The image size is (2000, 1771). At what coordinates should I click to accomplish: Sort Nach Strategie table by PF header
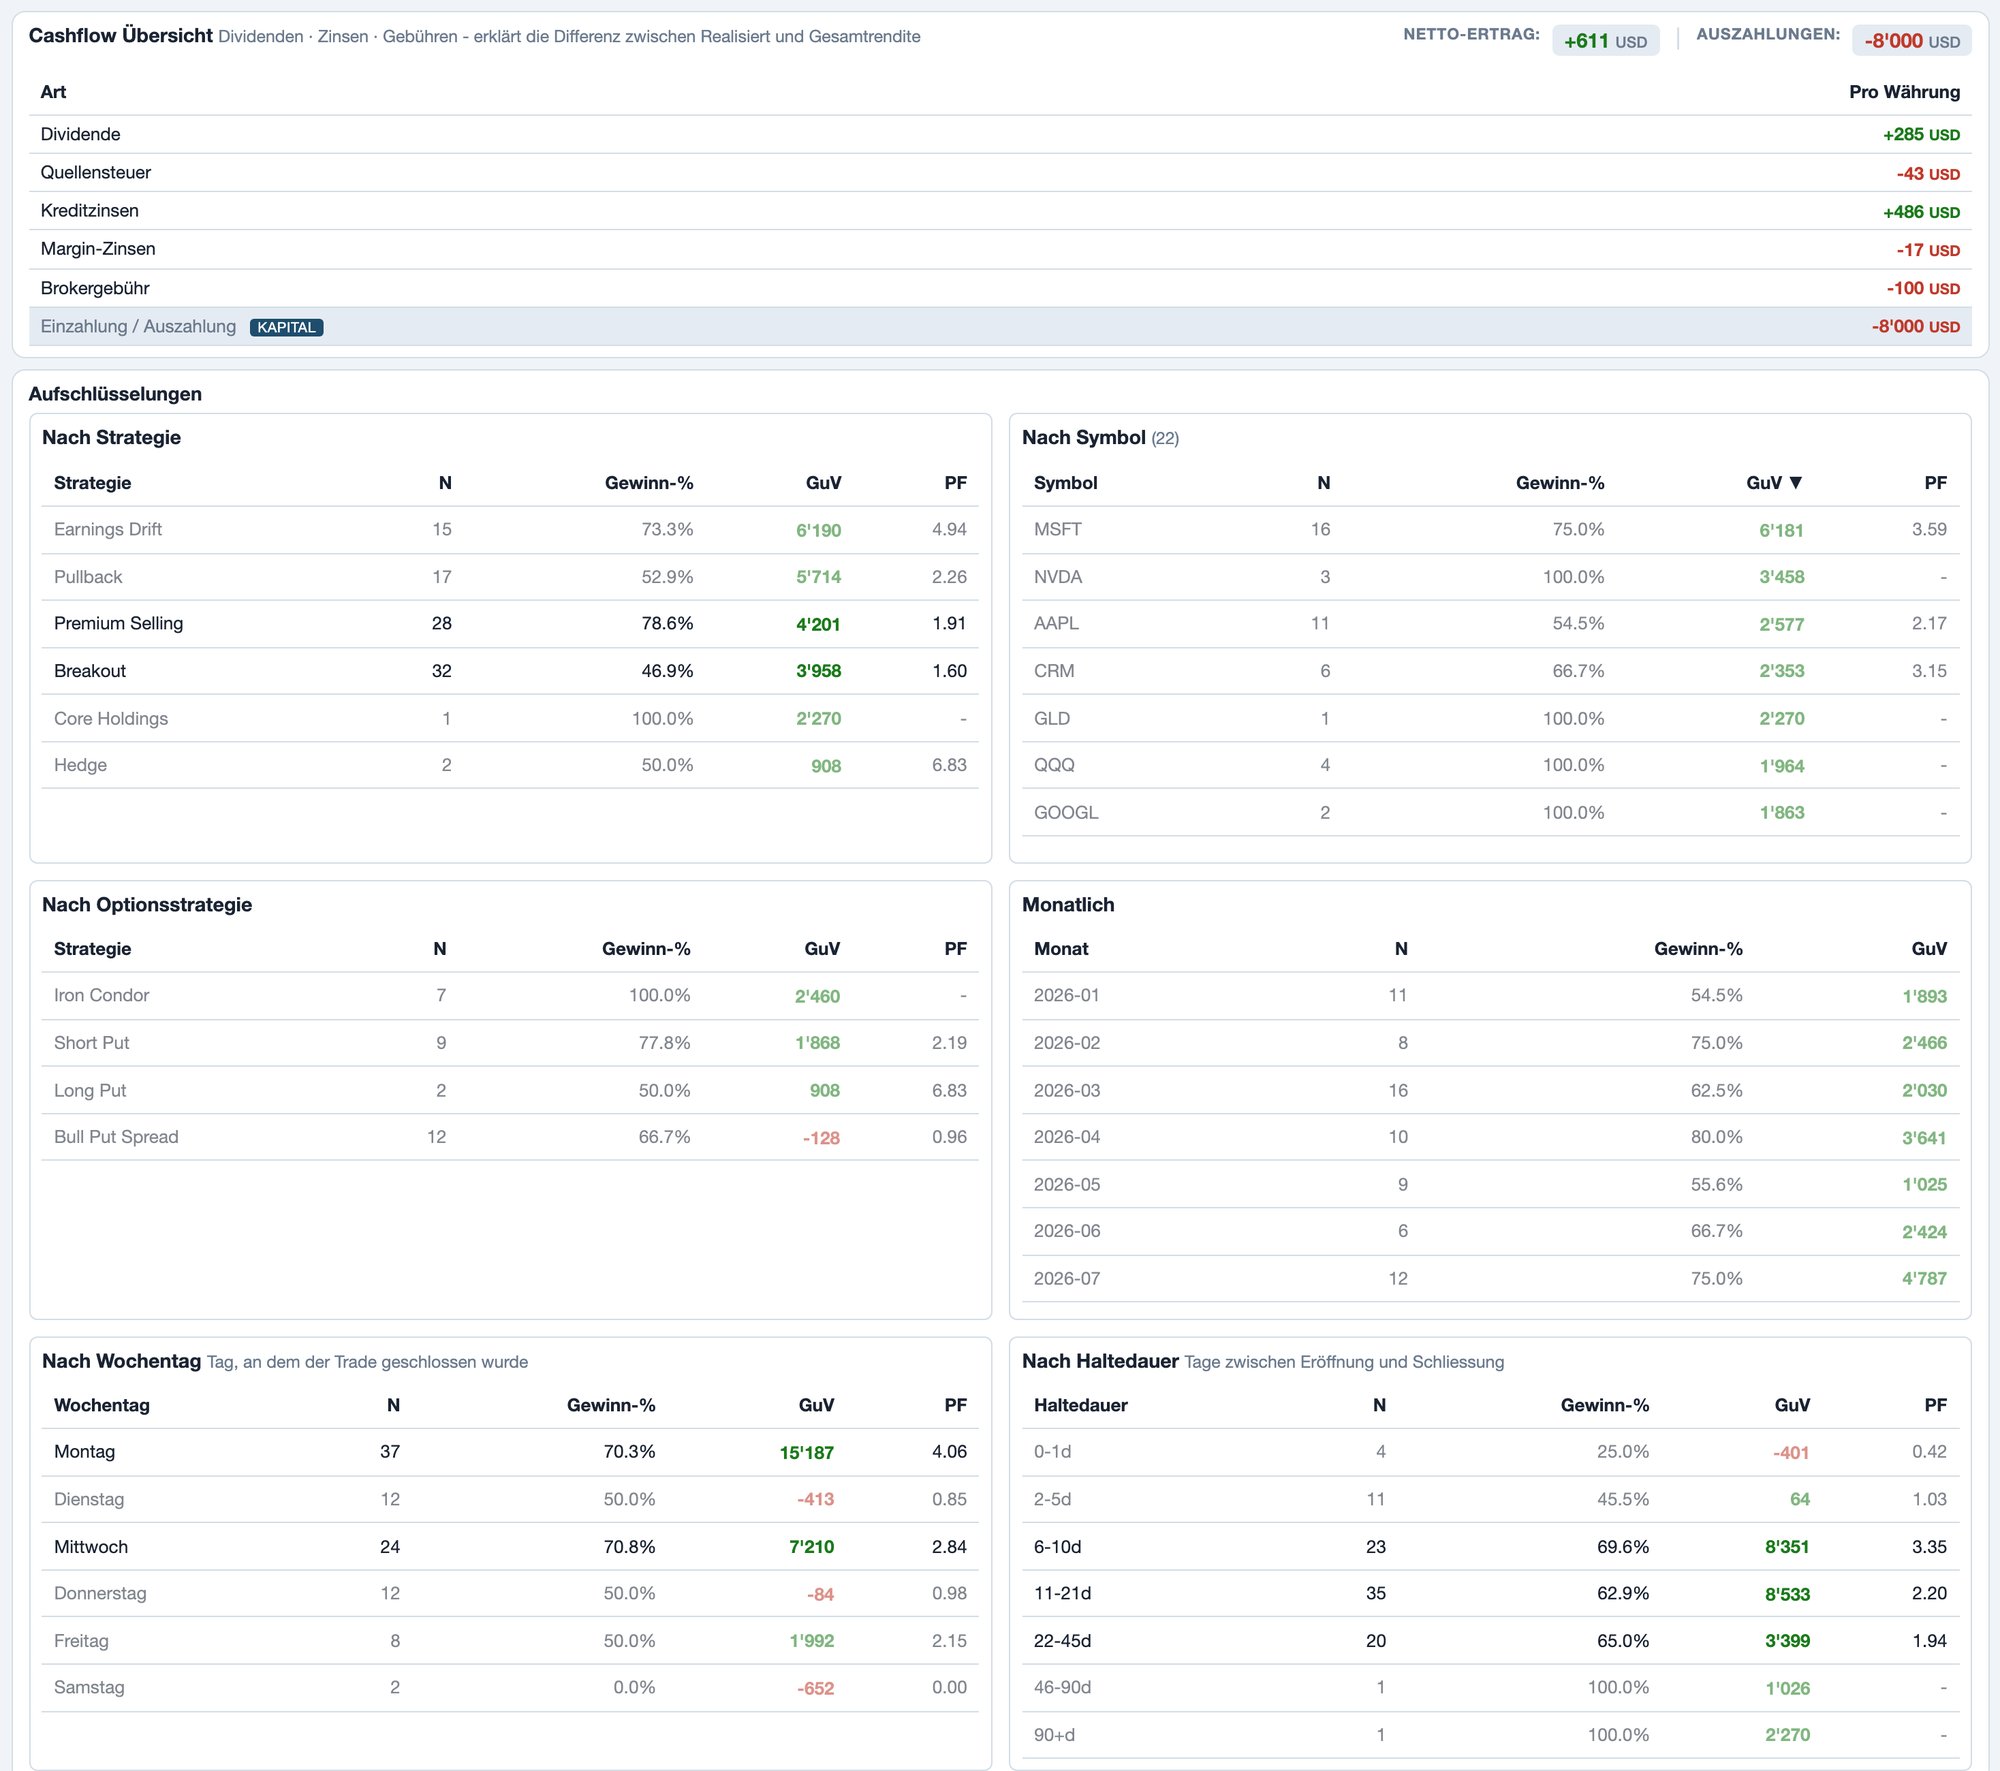(x=955, y=483)
